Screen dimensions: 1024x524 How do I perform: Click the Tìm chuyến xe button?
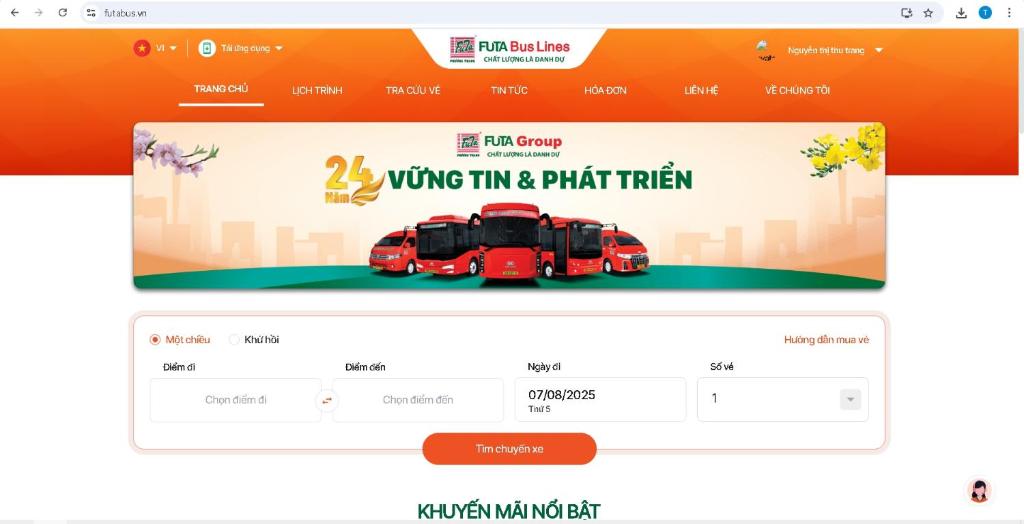click(509, 449)
